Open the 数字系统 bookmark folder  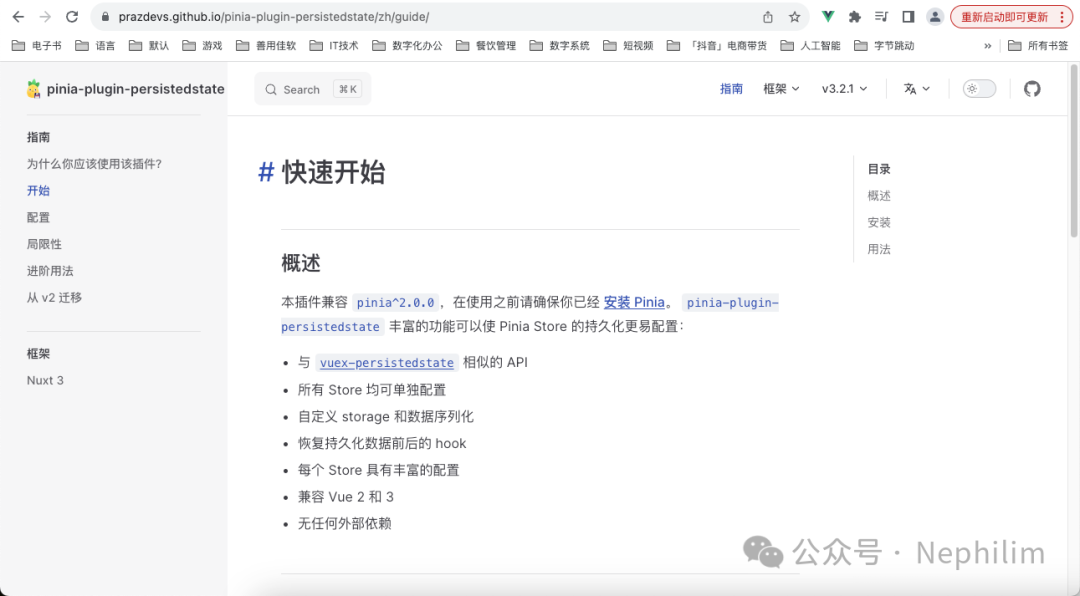(x=560, y=45)
